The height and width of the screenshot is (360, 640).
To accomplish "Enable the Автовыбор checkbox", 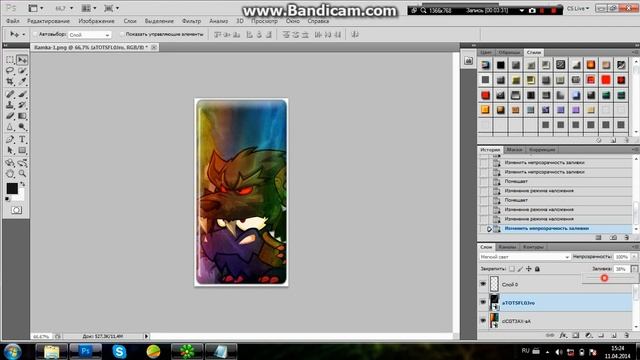I will click(x=35, y=34).
